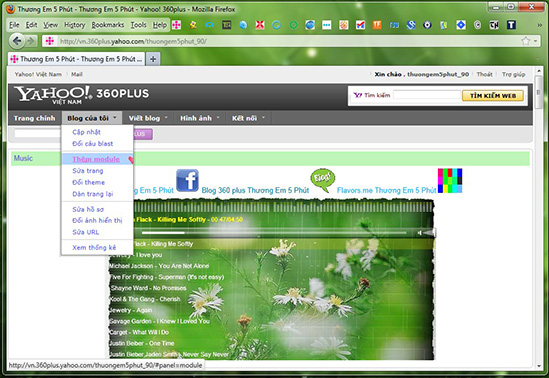The image size is (549, 378).
Task: Click the red checkmark bookmark icon
Action: tap(360, 25)
